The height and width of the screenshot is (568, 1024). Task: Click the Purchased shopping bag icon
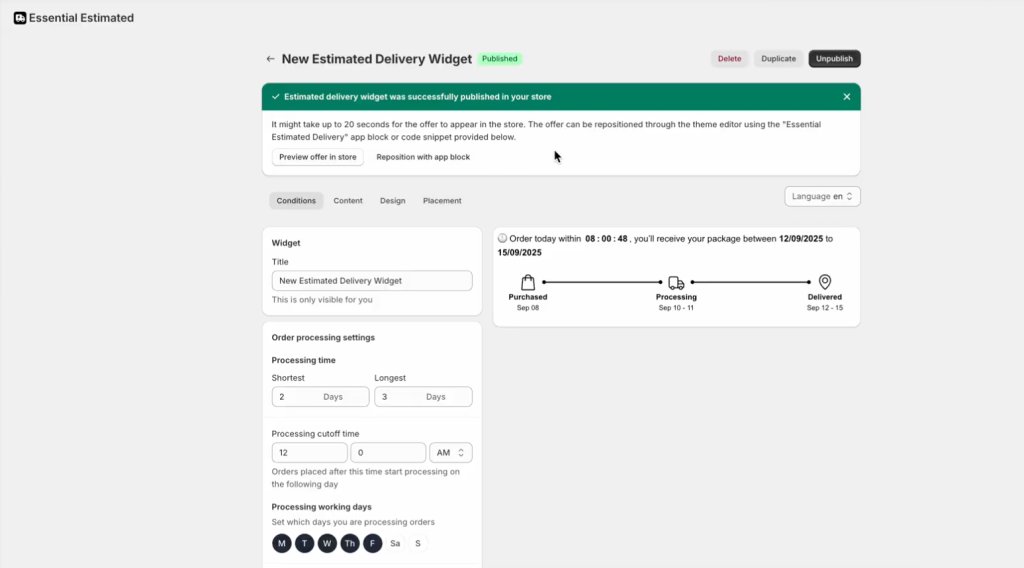[x=528, y=282]
